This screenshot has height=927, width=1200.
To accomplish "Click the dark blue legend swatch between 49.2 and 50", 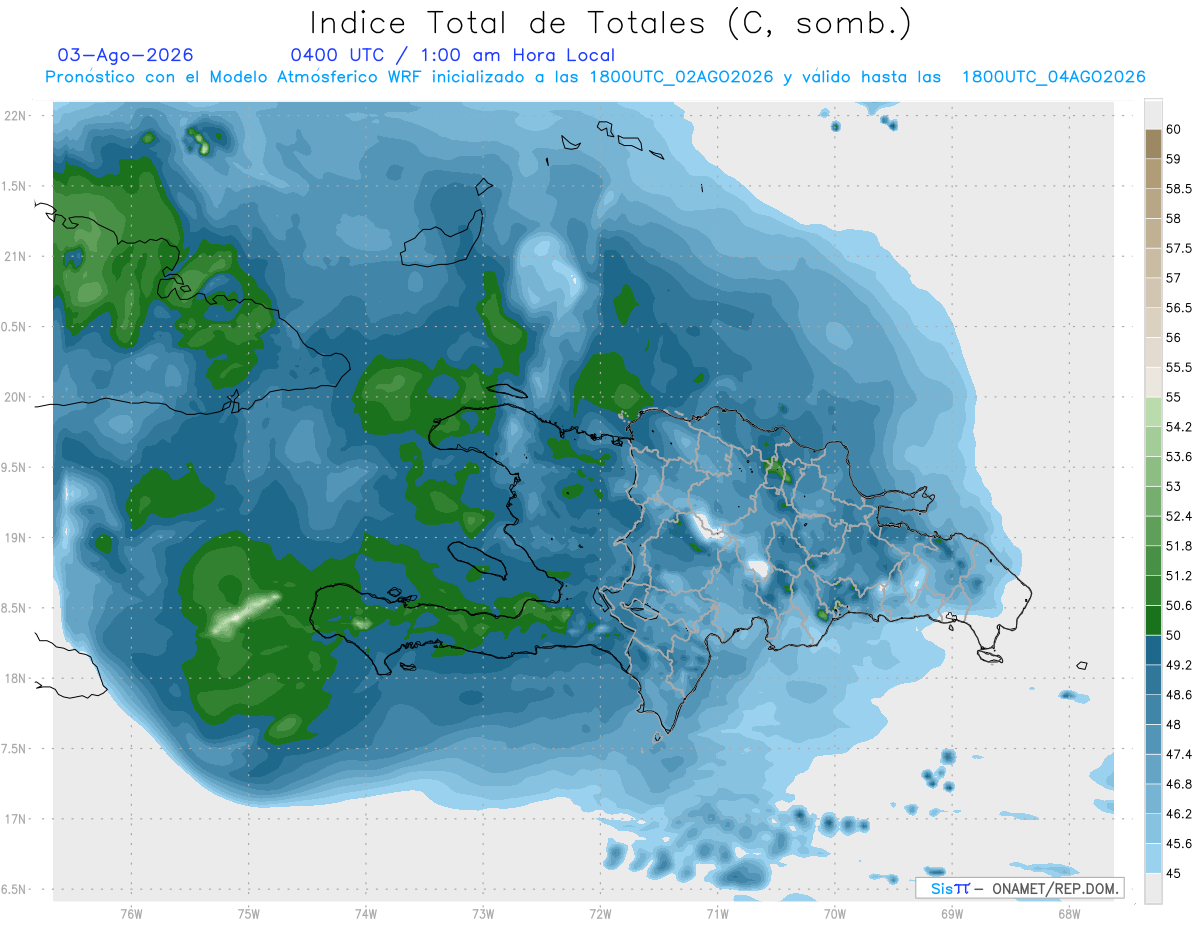I will (x=1153, y=650).
